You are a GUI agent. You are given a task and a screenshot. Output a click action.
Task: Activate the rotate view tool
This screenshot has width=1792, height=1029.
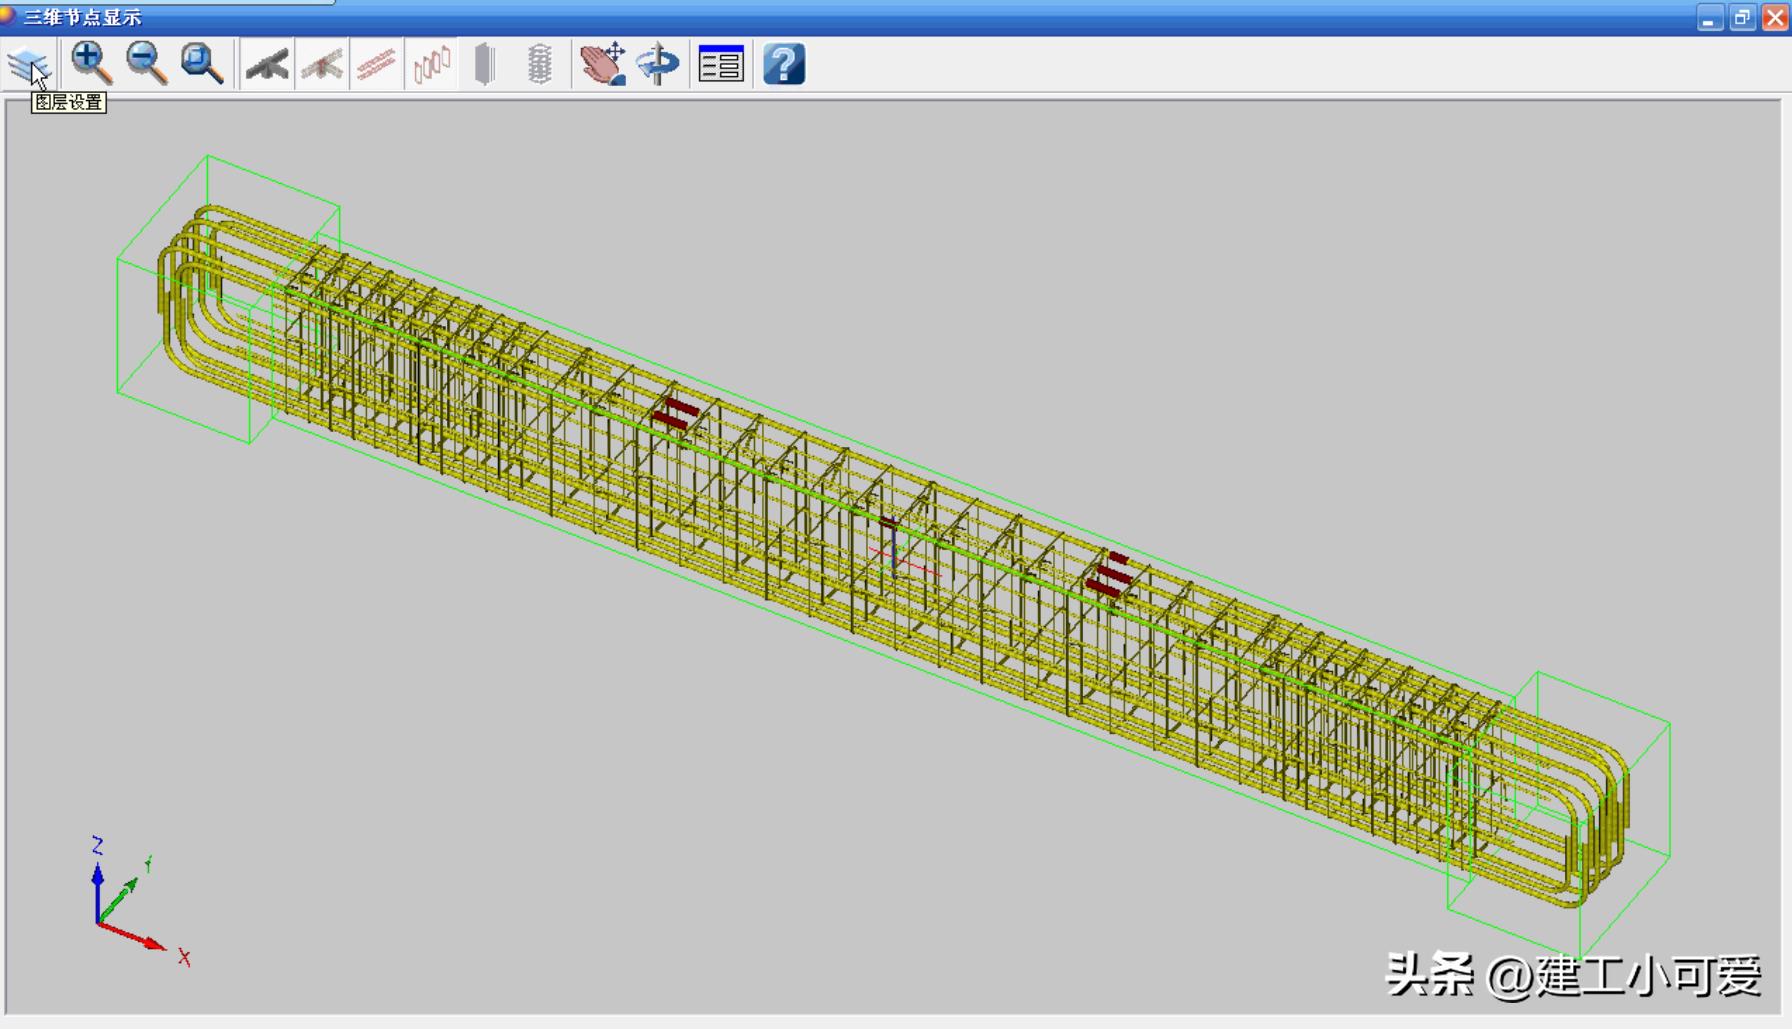[658, 65]
